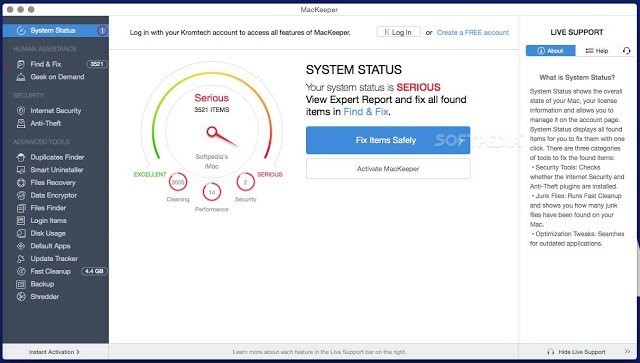Click the Softpedia's iMac label in gauge
The height and width of the screenshot is (363, 640).
point(211,162)
